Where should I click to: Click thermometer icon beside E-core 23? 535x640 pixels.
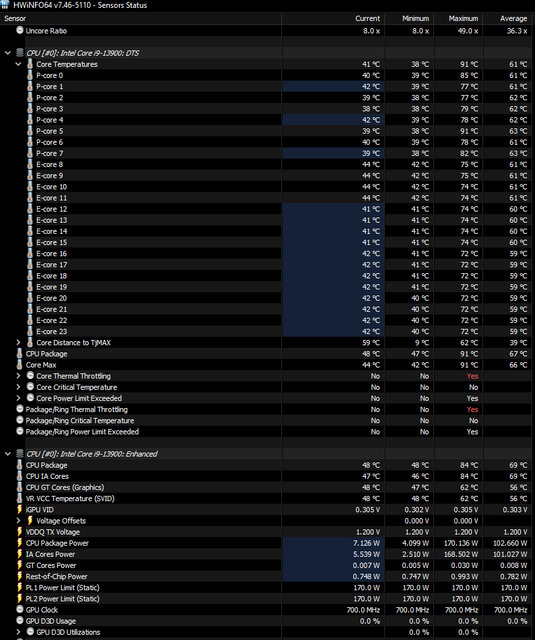click(x=30, y=331)
